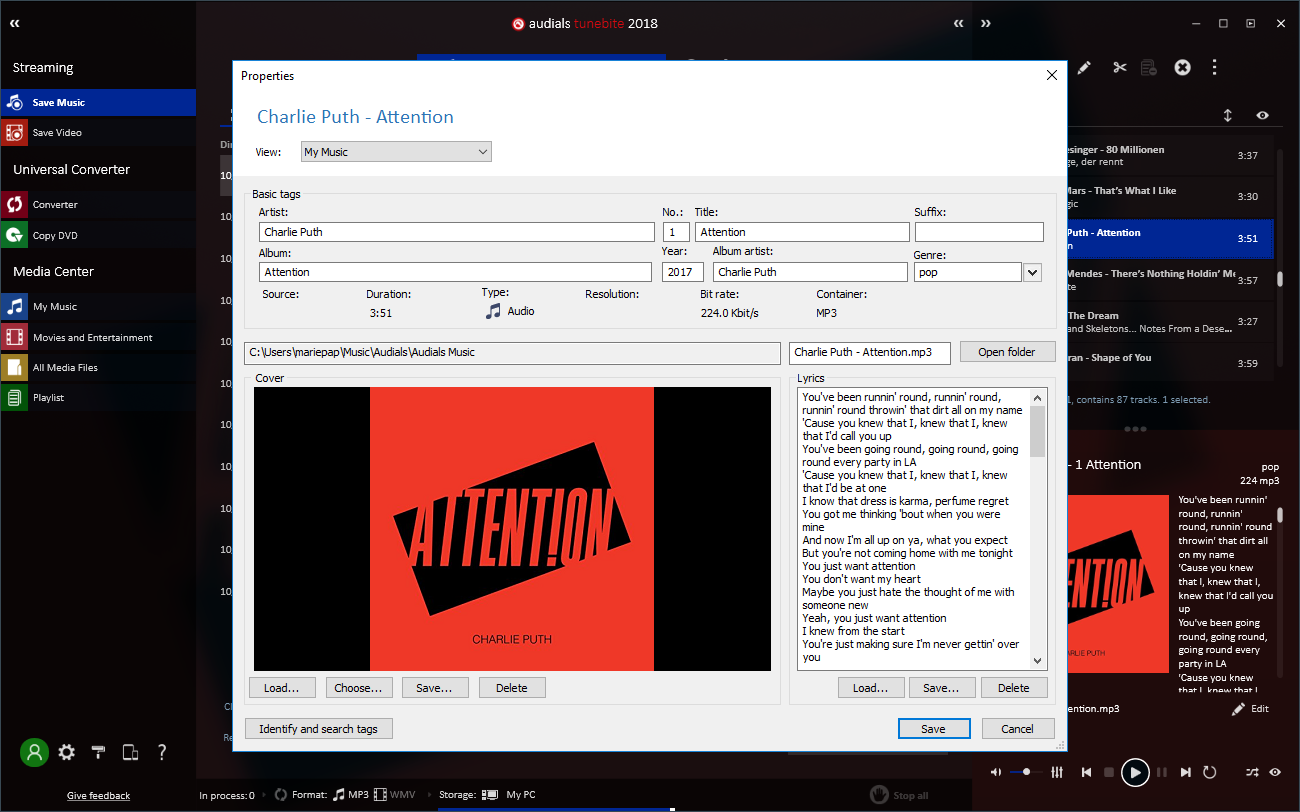The width and height of the screenshot is (1300, 812).
Task: Open My Music in Media Center
Action: 98,306
